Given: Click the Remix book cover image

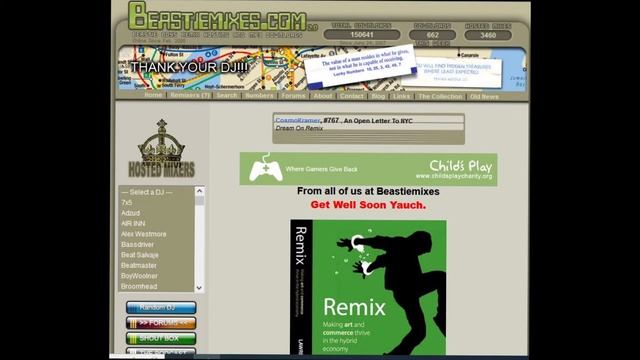Looking at the screenshot, I should coord(368,287).
